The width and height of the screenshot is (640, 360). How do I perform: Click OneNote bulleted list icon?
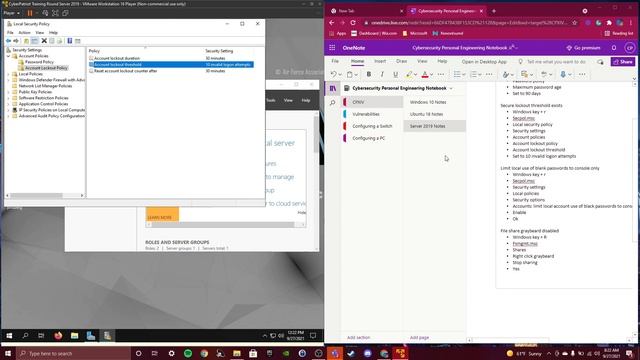point(457,74)
